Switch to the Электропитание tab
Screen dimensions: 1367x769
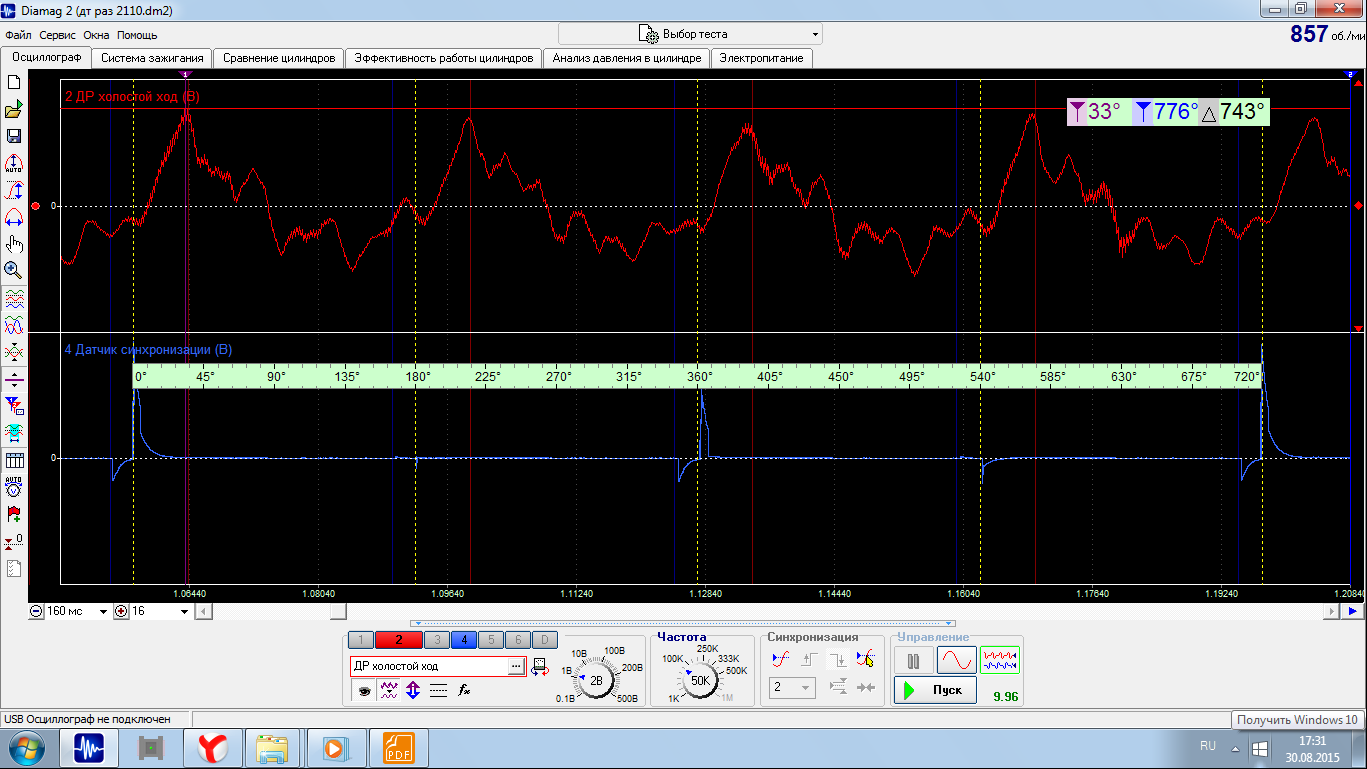pyautogui.click(x=762, y=58)
